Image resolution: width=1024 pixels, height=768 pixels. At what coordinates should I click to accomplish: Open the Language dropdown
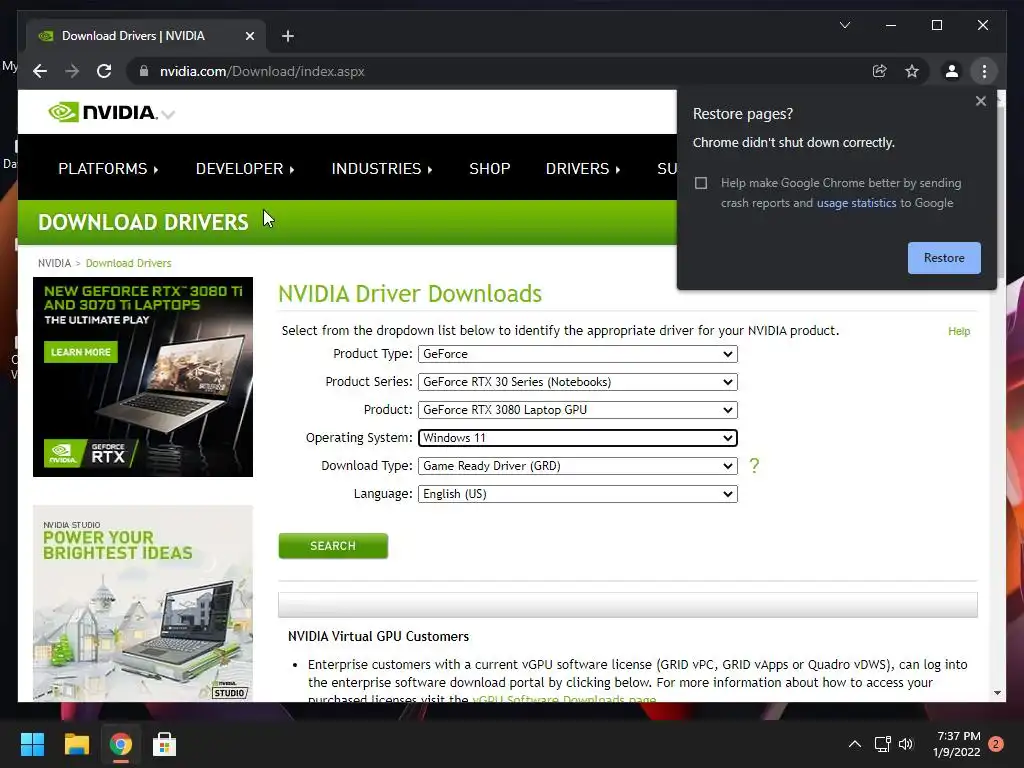click(x=577, y=494)
